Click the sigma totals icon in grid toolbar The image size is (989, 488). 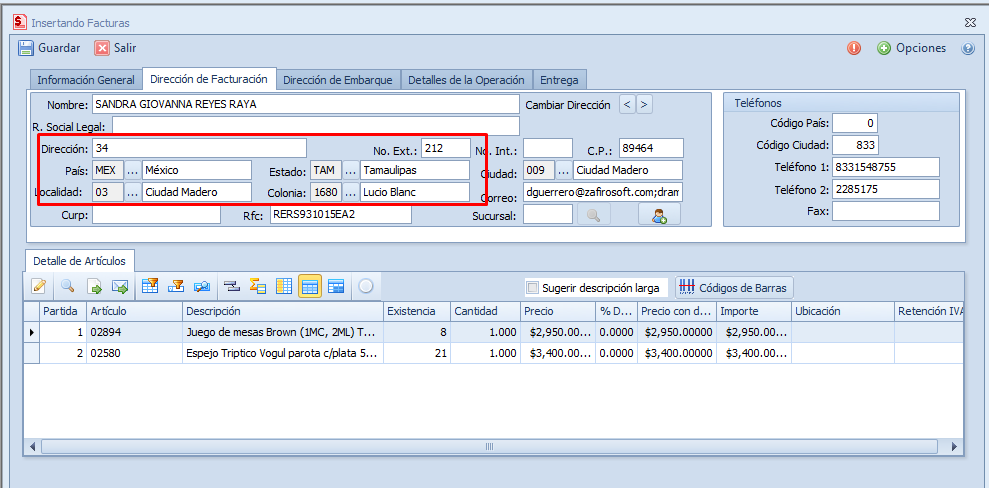257,286
